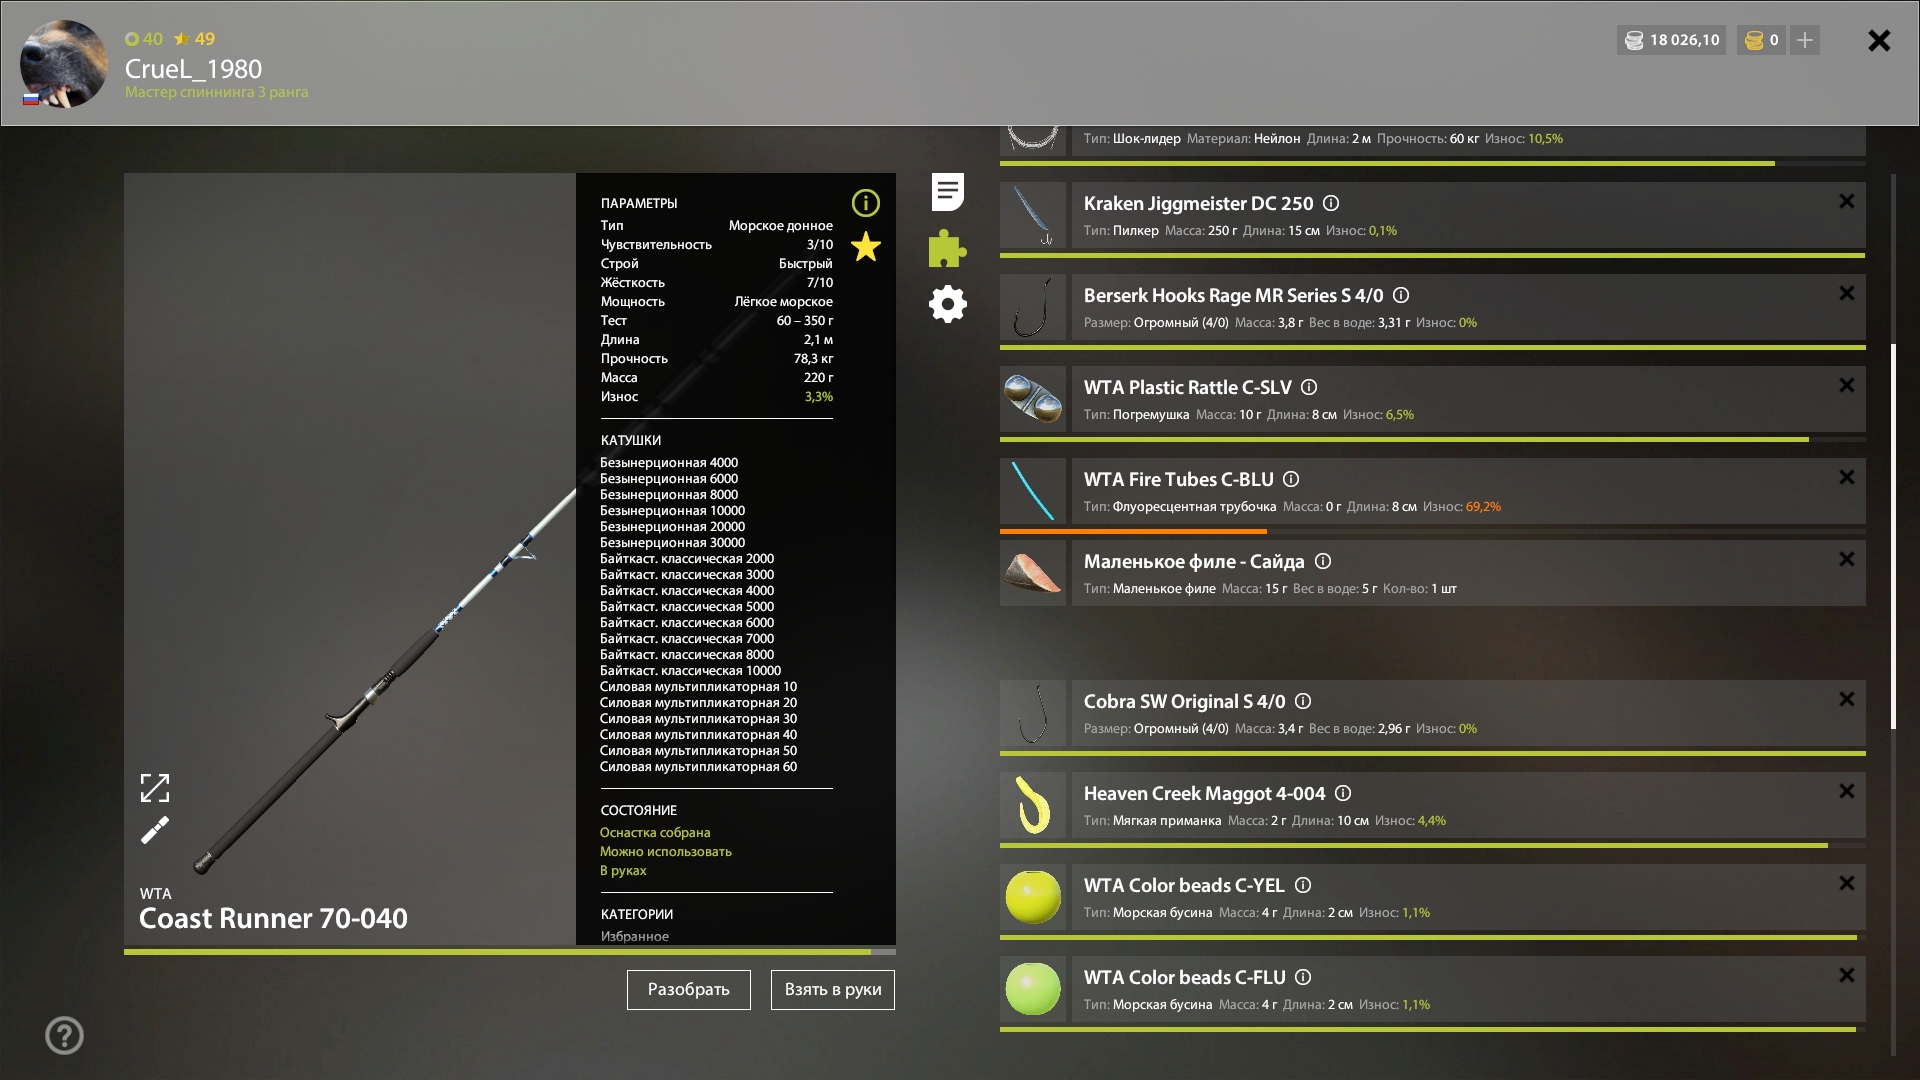This screenshot has height=1080, width=1920.
Task: Toggle favorite star on Coast Runner rod
Action: [865, 247]
